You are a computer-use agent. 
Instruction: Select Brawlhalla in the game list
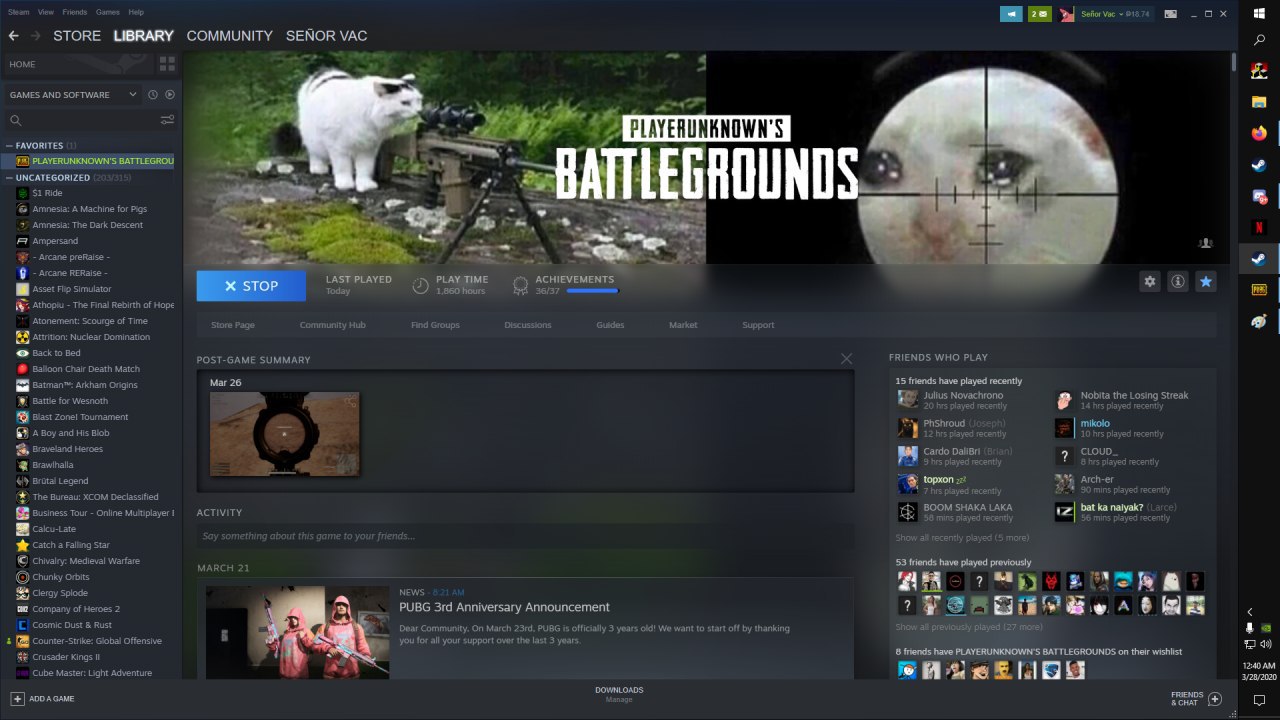(54, 465)
